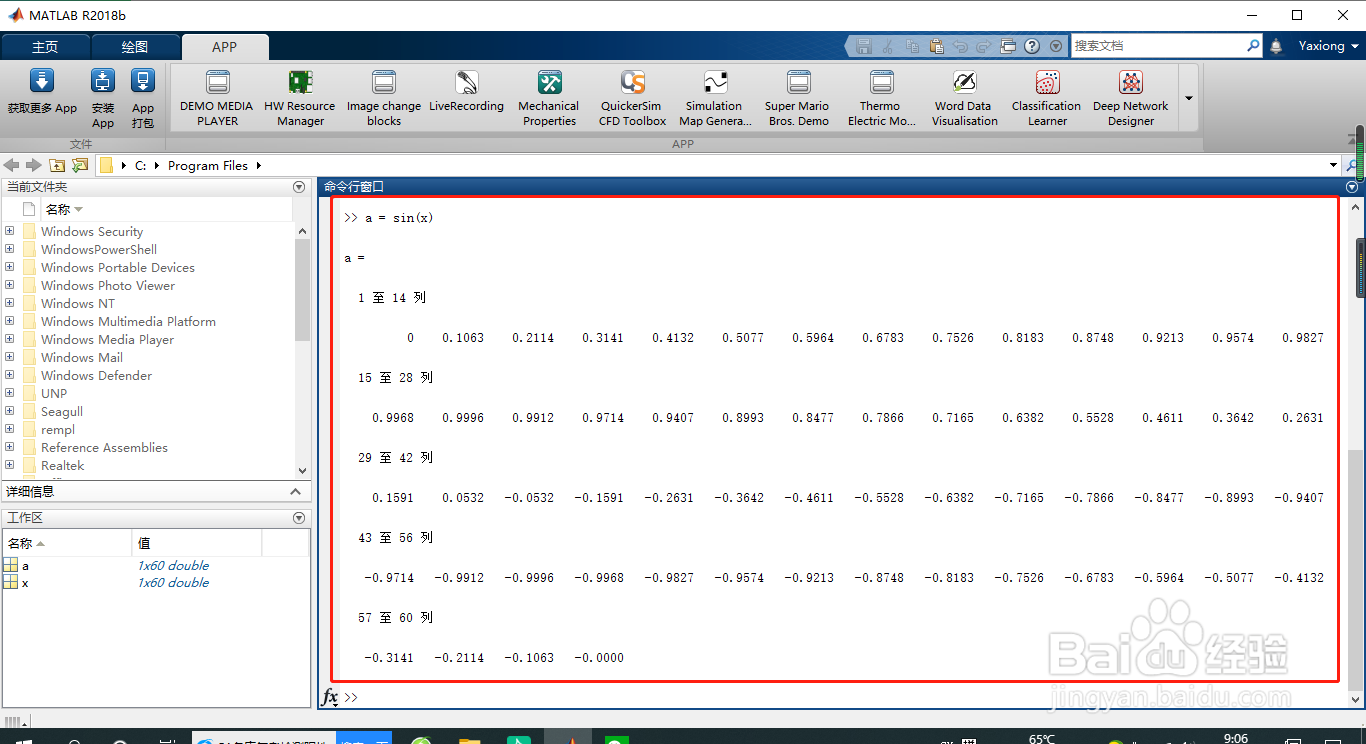
Task: Open the address bar path history dropdown
Action: click(1333, 165)
